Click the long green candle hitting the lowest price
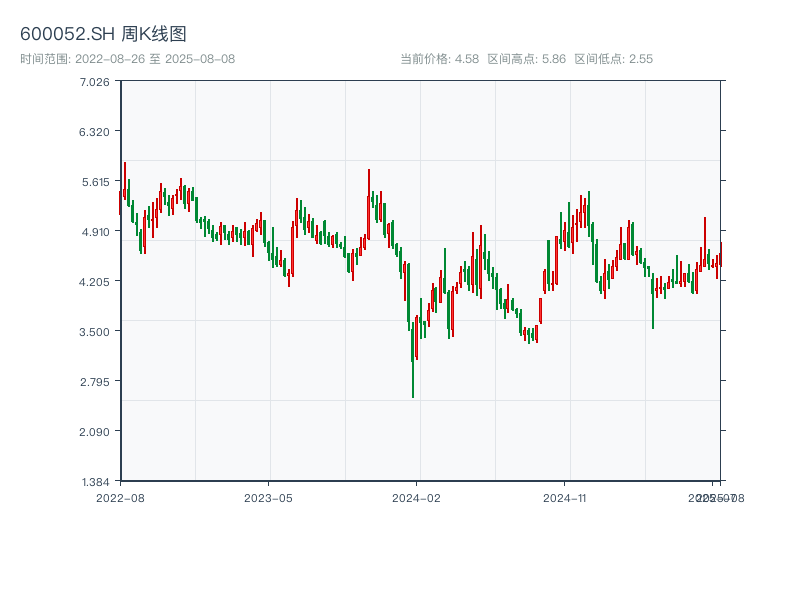 pyautogui.click(x=413, y=365)
